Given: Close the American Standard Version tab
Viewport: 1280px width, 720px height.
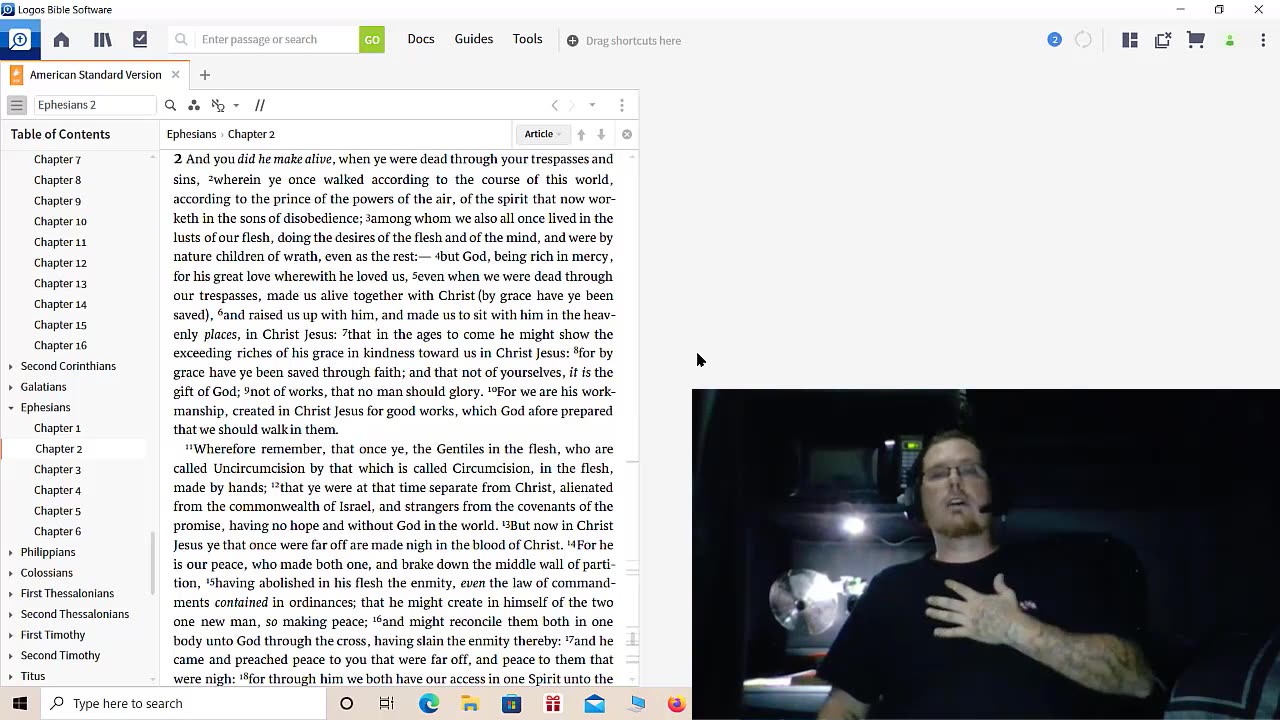Looking at the screenshot, I should pyautogui.click(x=175, y=74).
